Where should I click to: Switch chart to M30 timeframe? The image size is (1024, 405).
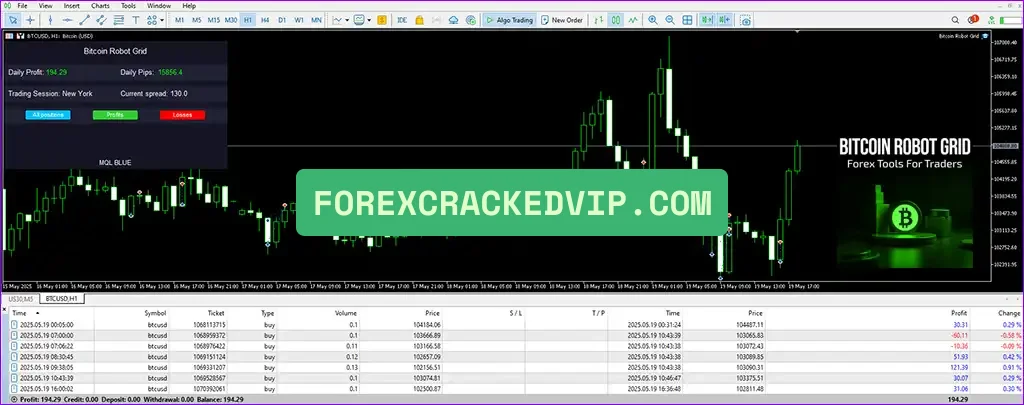(x=231, y=20)
